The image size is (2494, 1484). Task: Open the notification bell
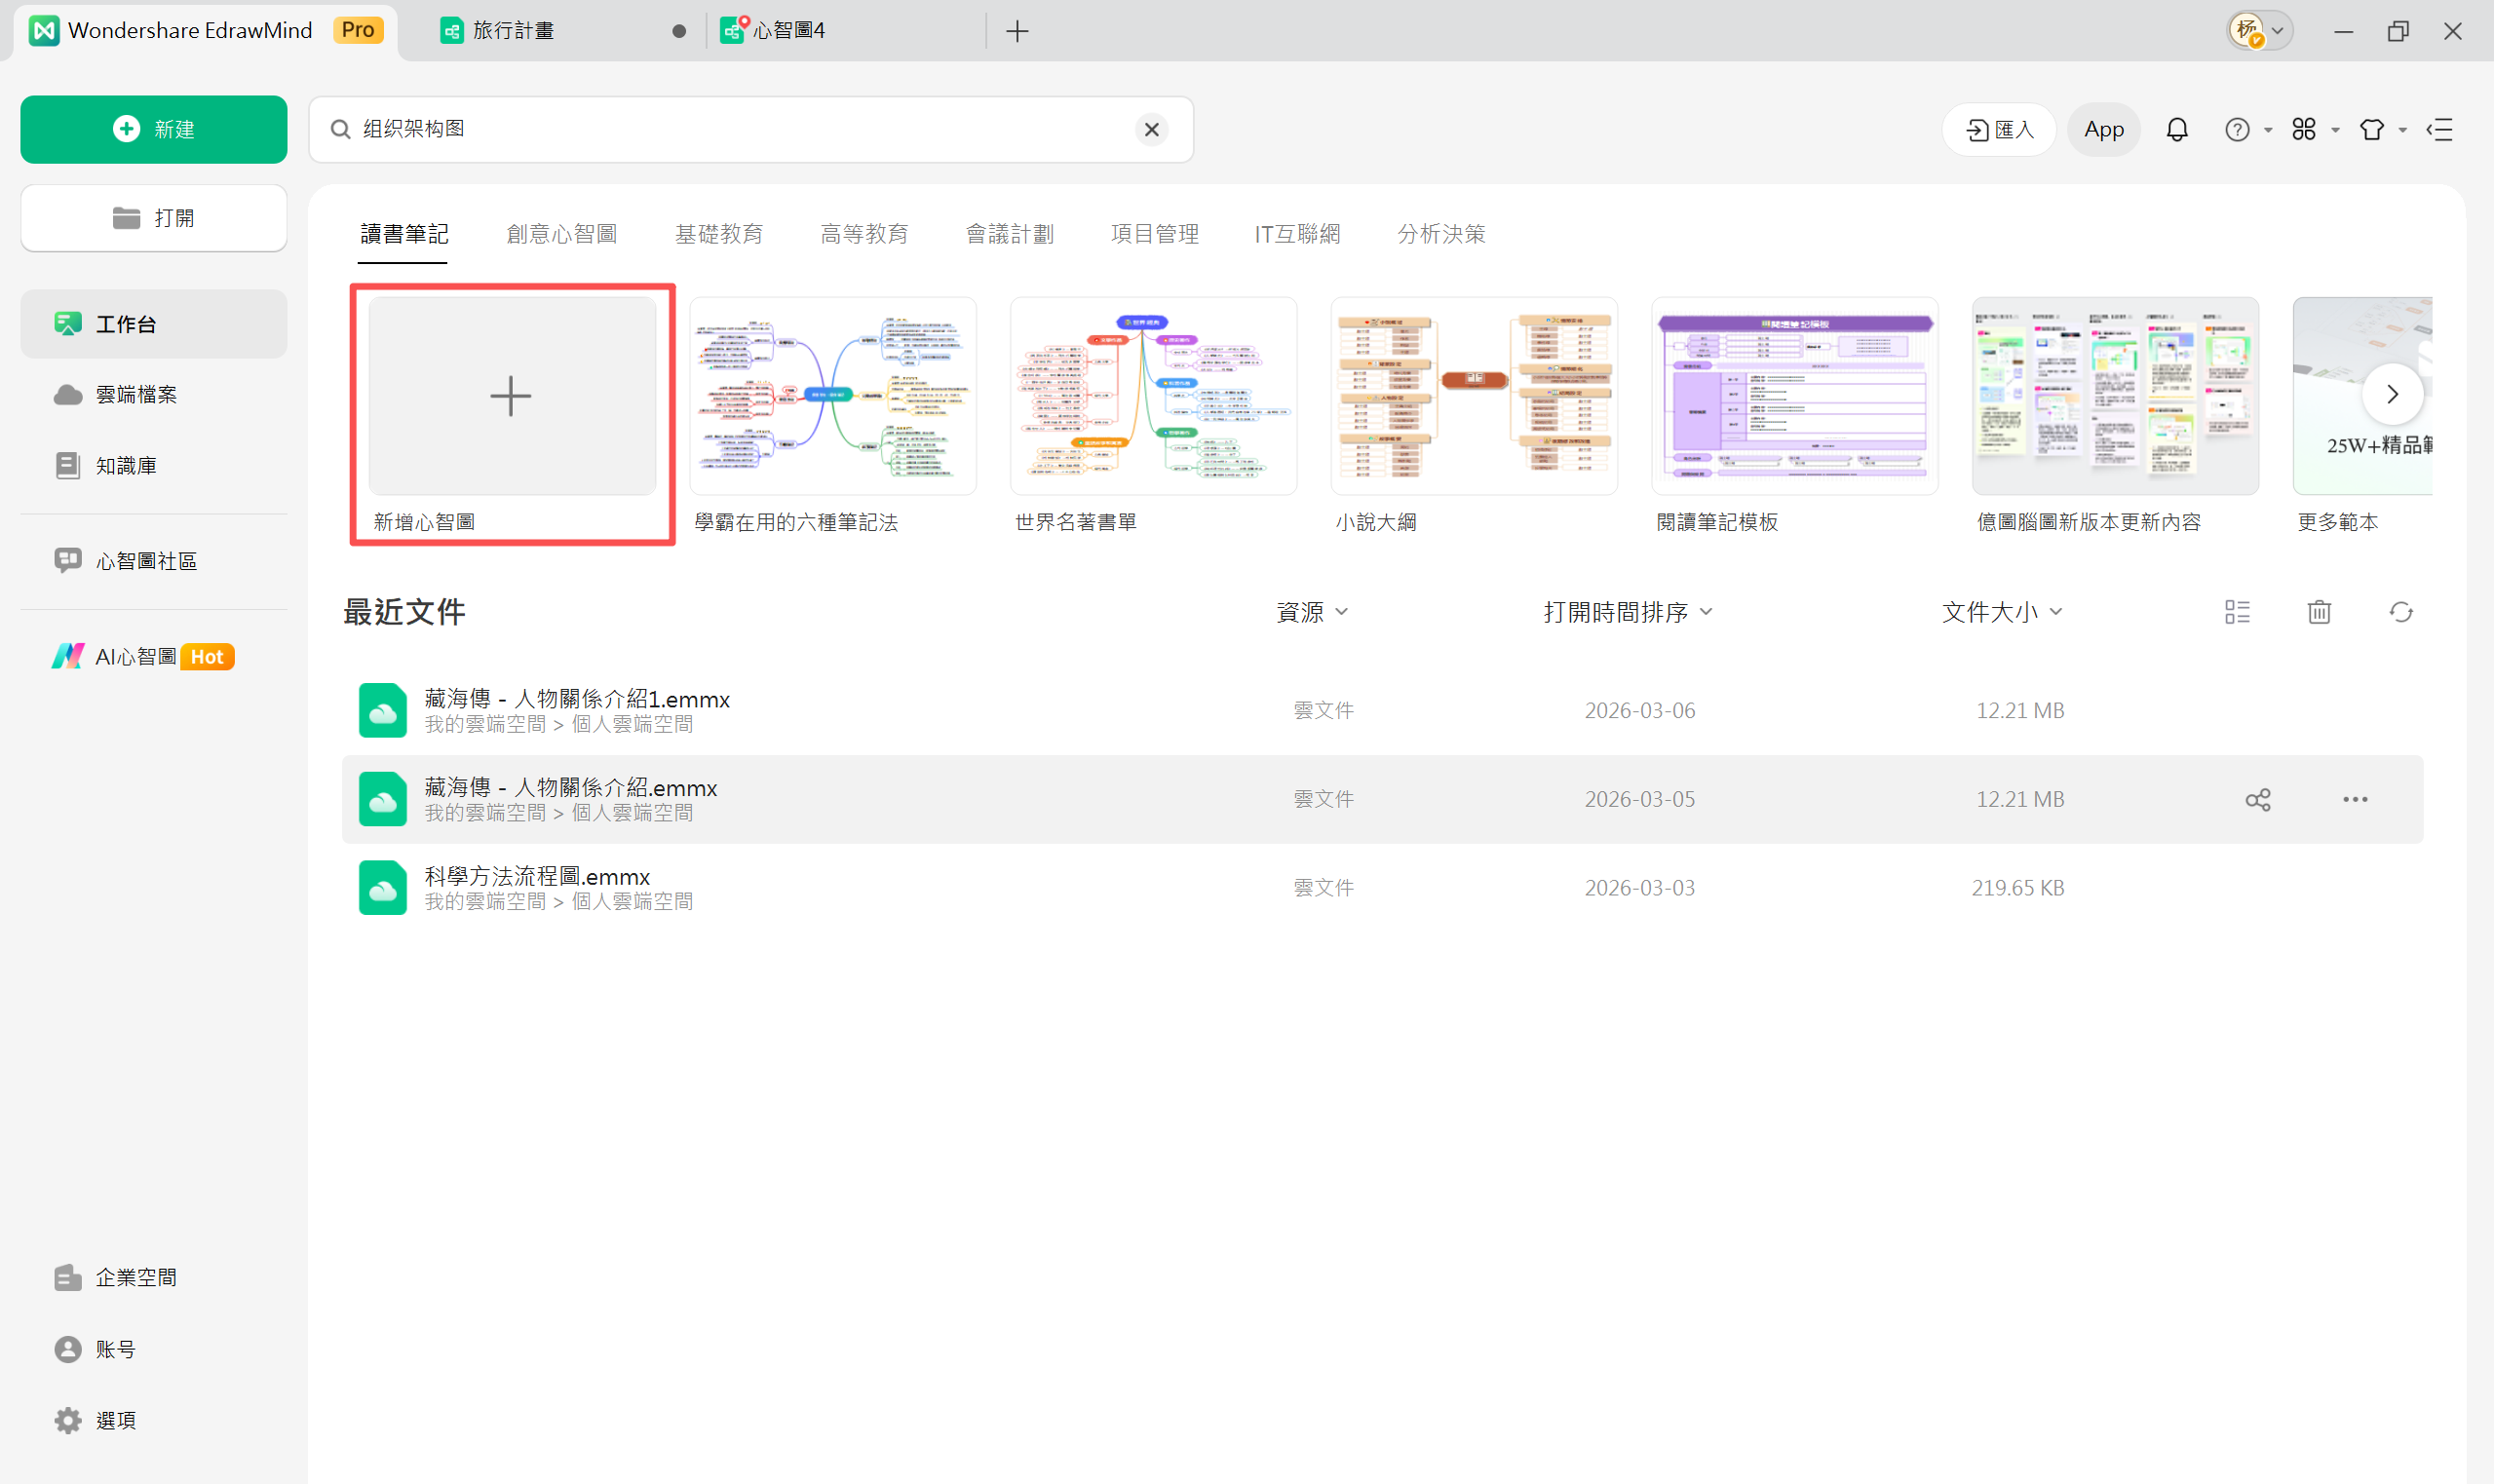pyautogui.click(x=2177, y=129)
